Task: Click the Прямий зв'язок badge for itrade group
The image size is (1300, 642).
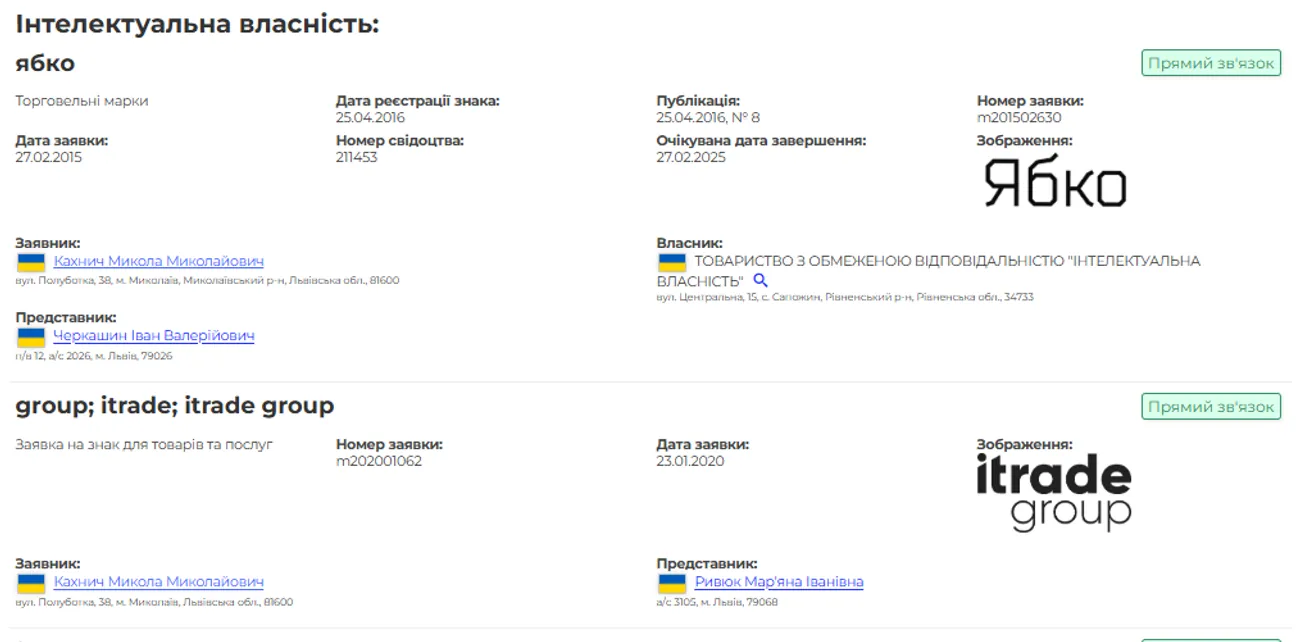Action: 1211,407
